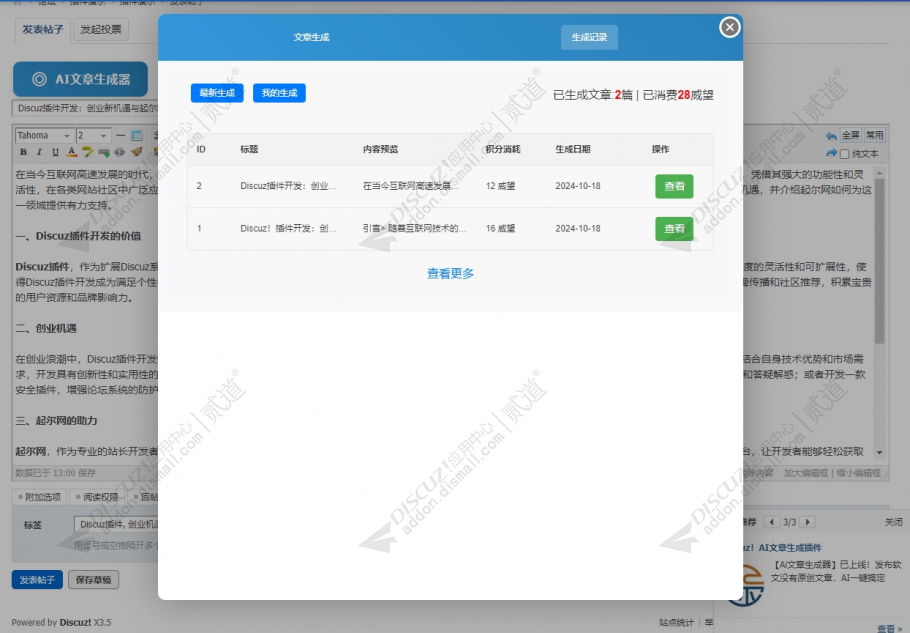
Task: Click the 生成日期 column header
Action: point(573,149)
